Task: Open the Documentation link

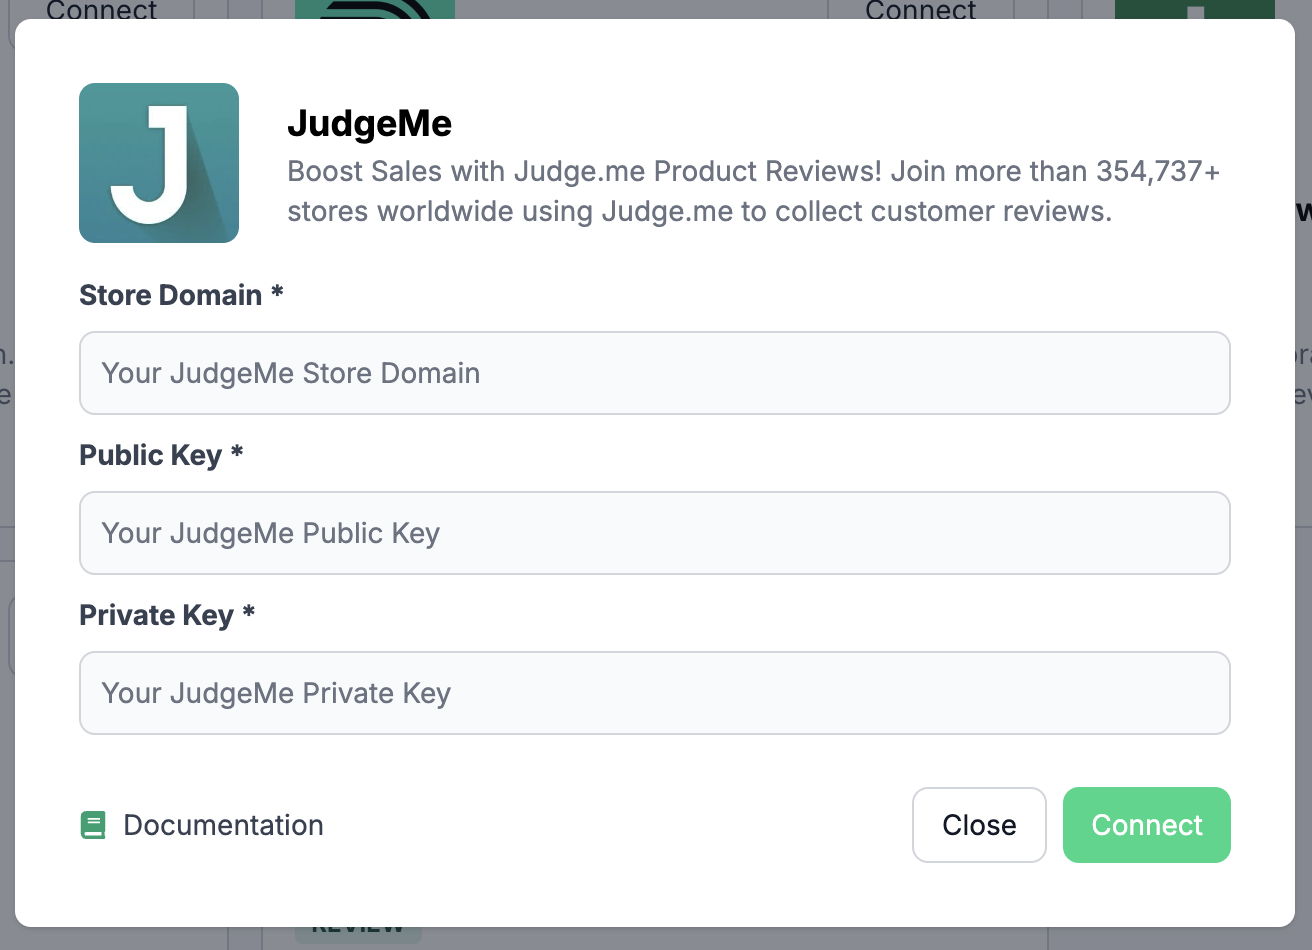Action: (223, 826)
